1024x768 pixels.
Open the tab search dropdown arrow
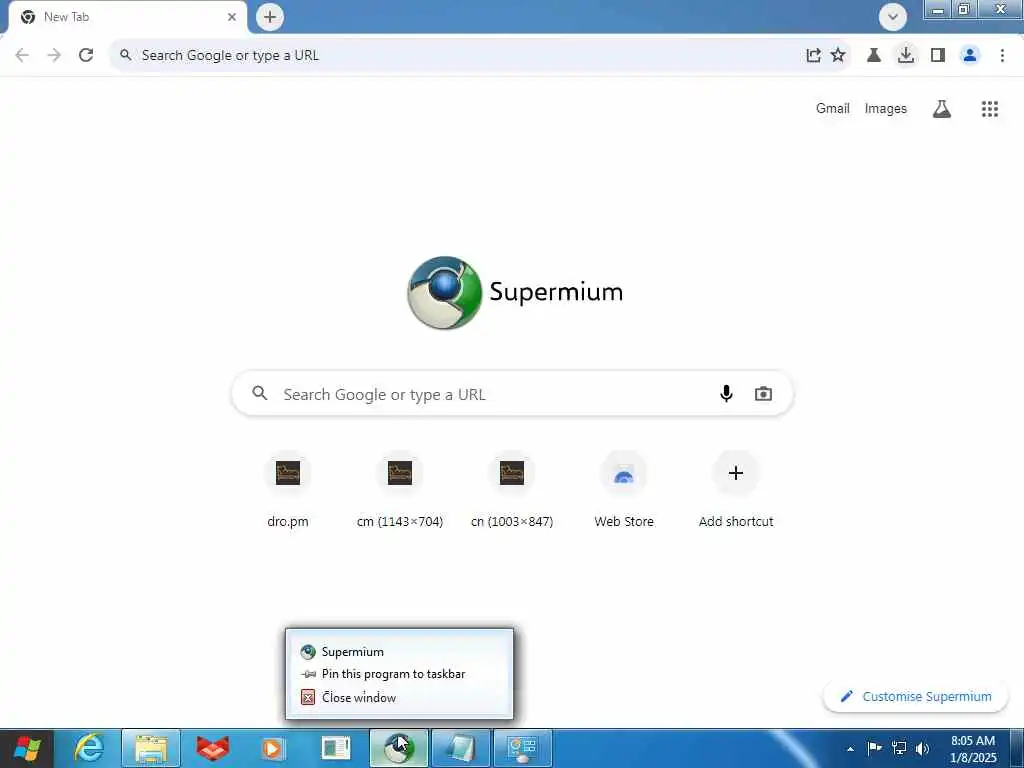click(x=893, y=17)
